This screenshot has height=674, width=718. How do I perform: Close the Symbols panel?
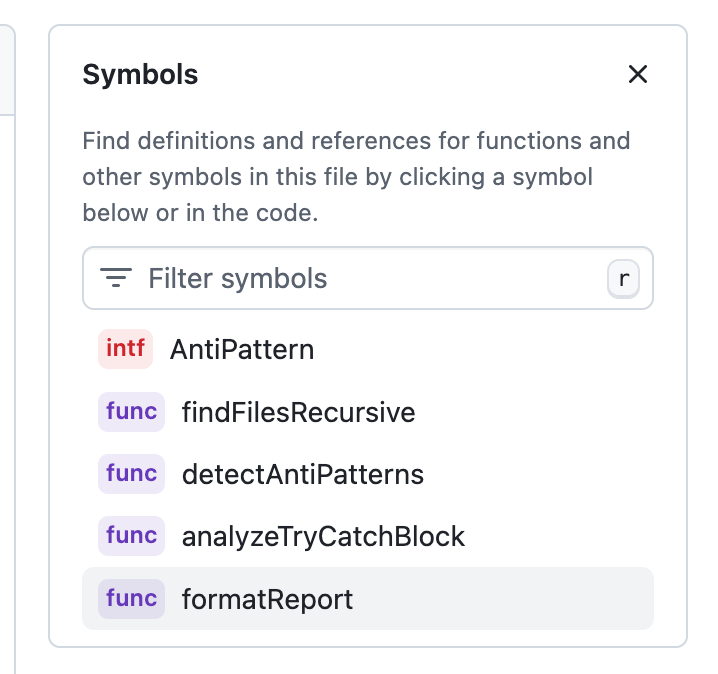point(637,74)
